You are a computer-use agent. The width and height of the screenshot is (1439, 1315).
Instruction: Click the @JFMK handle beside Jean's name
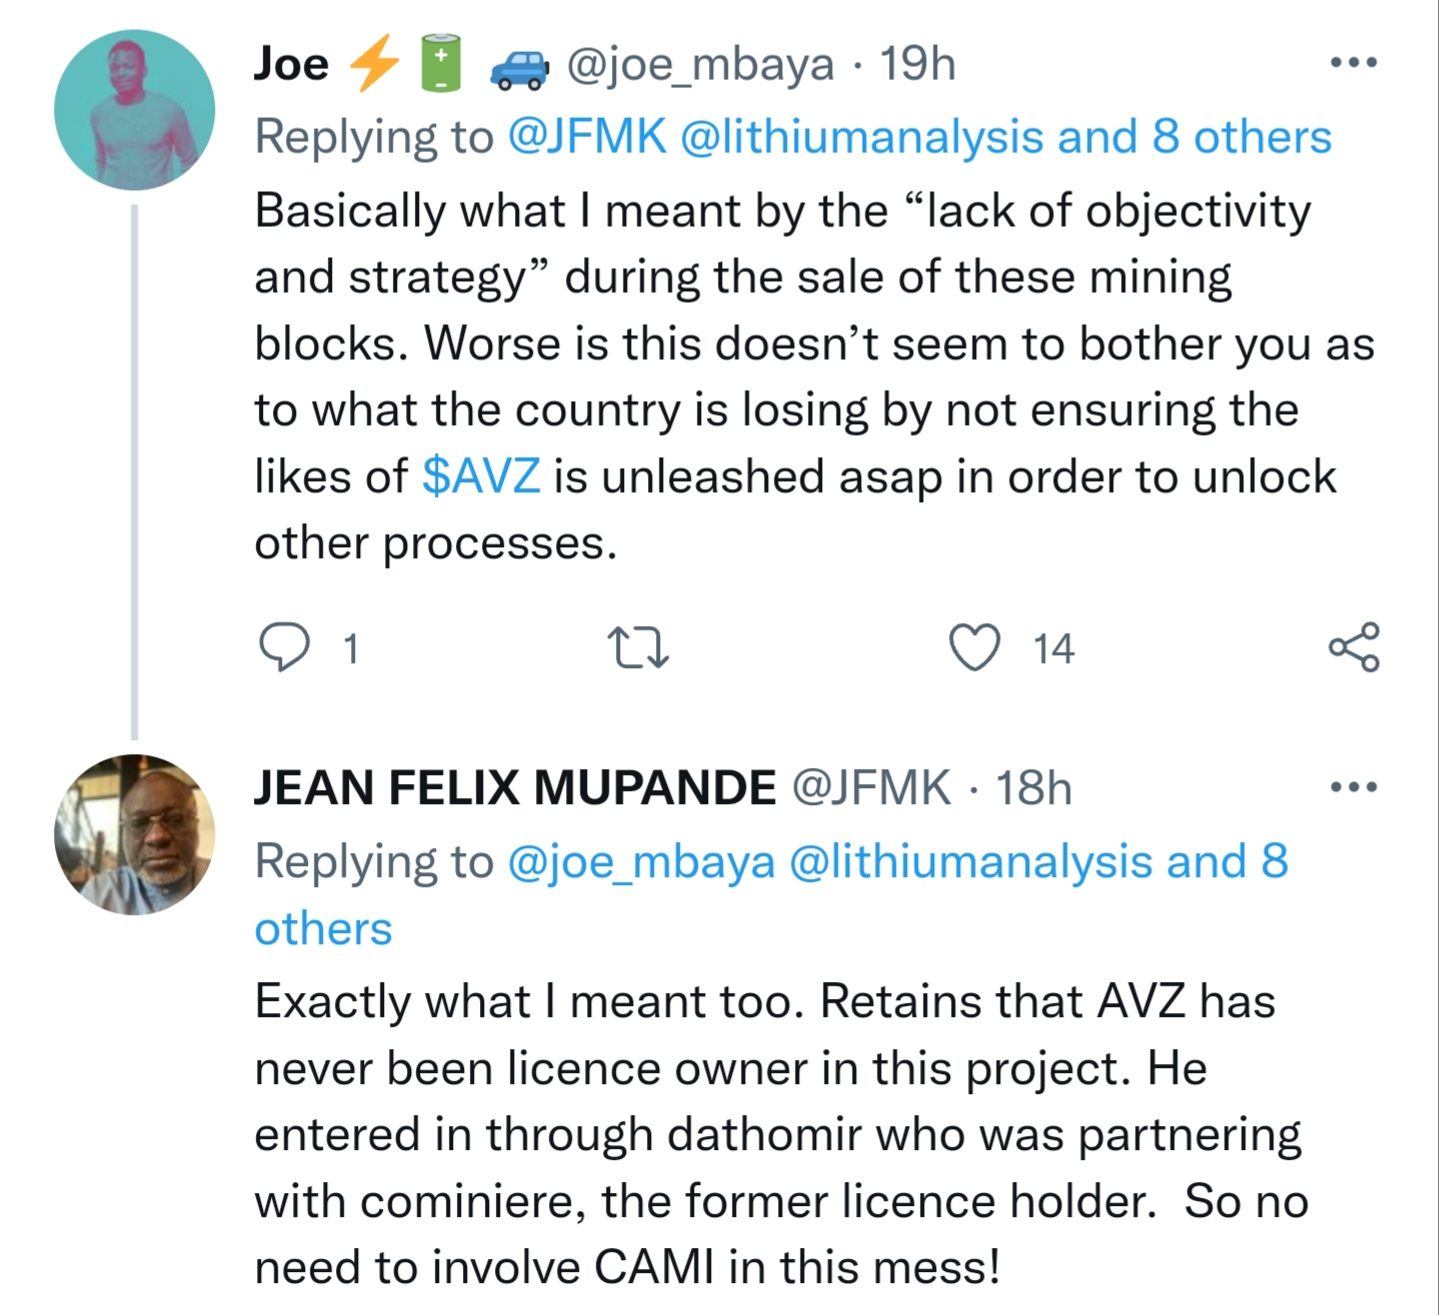[x=871, y=788]
